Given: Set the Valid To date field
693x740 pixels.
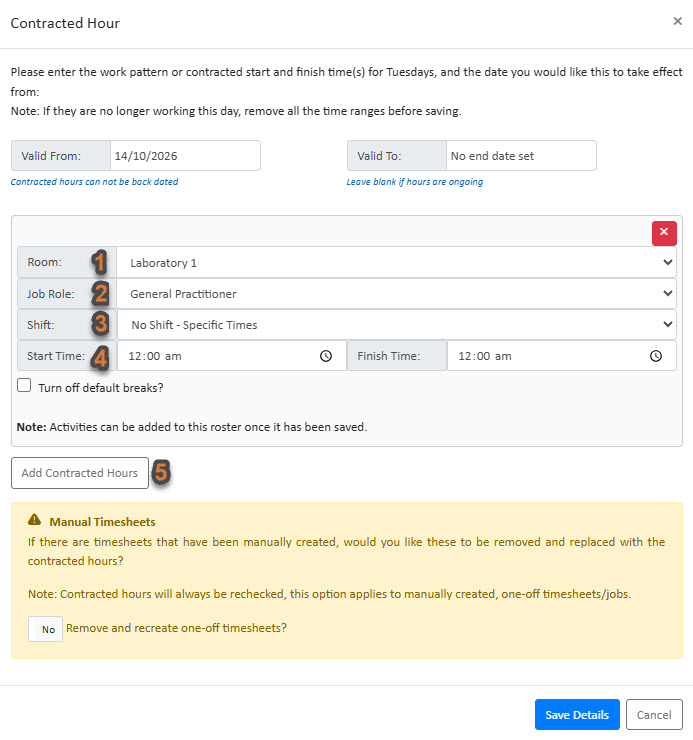Looking at the screenshot, I should [521, 156].
